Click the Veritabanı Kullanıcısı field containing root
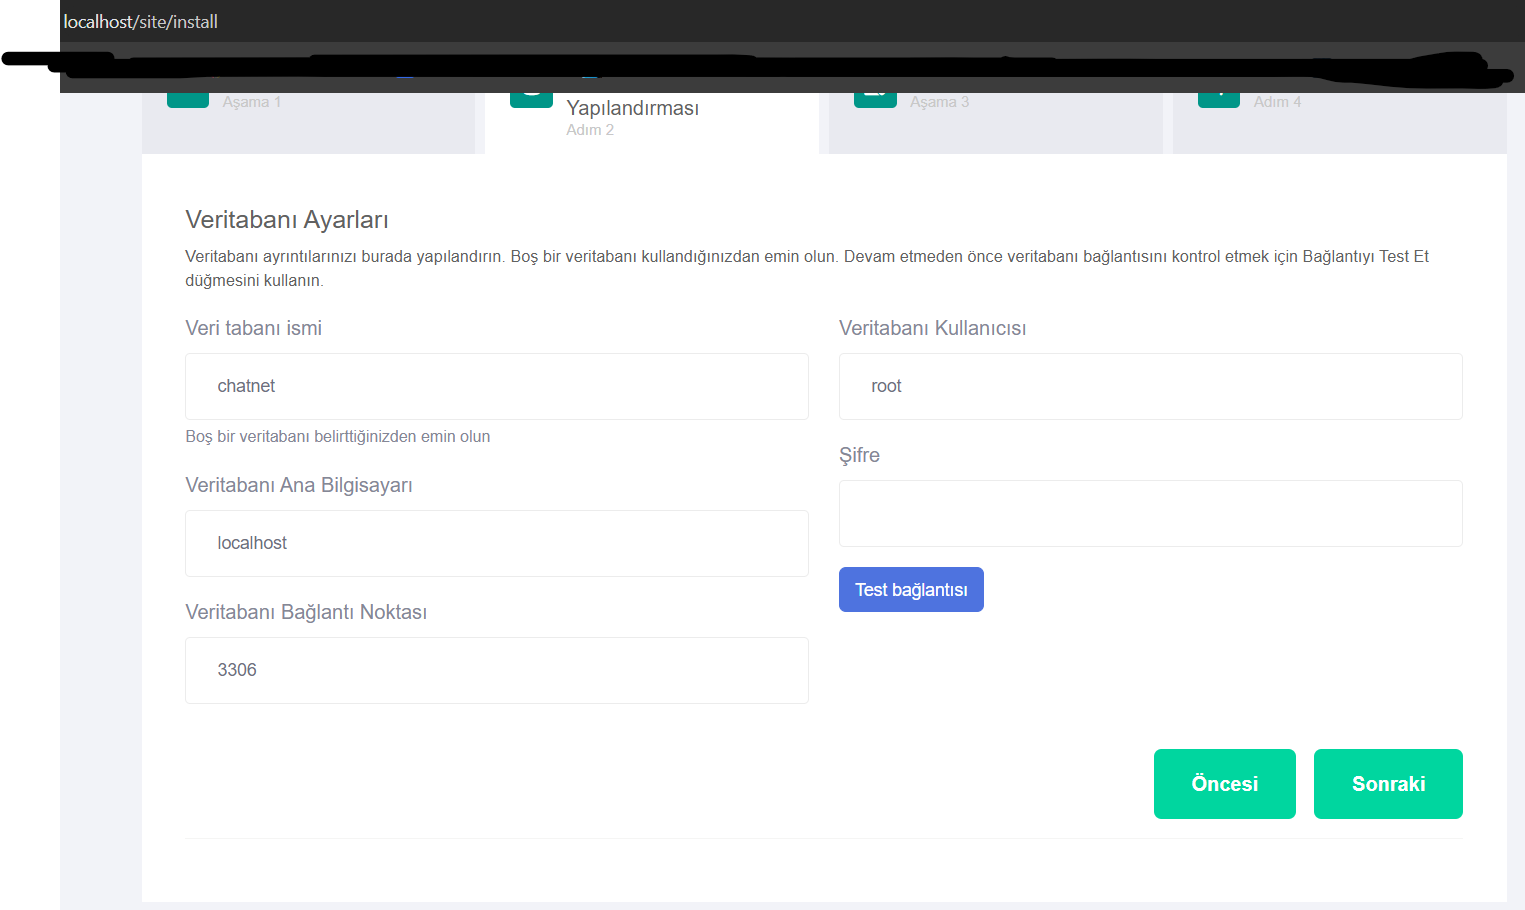Image resolution: width=1525 pixels, height=910 pixels. click(x=1150, y=386)
